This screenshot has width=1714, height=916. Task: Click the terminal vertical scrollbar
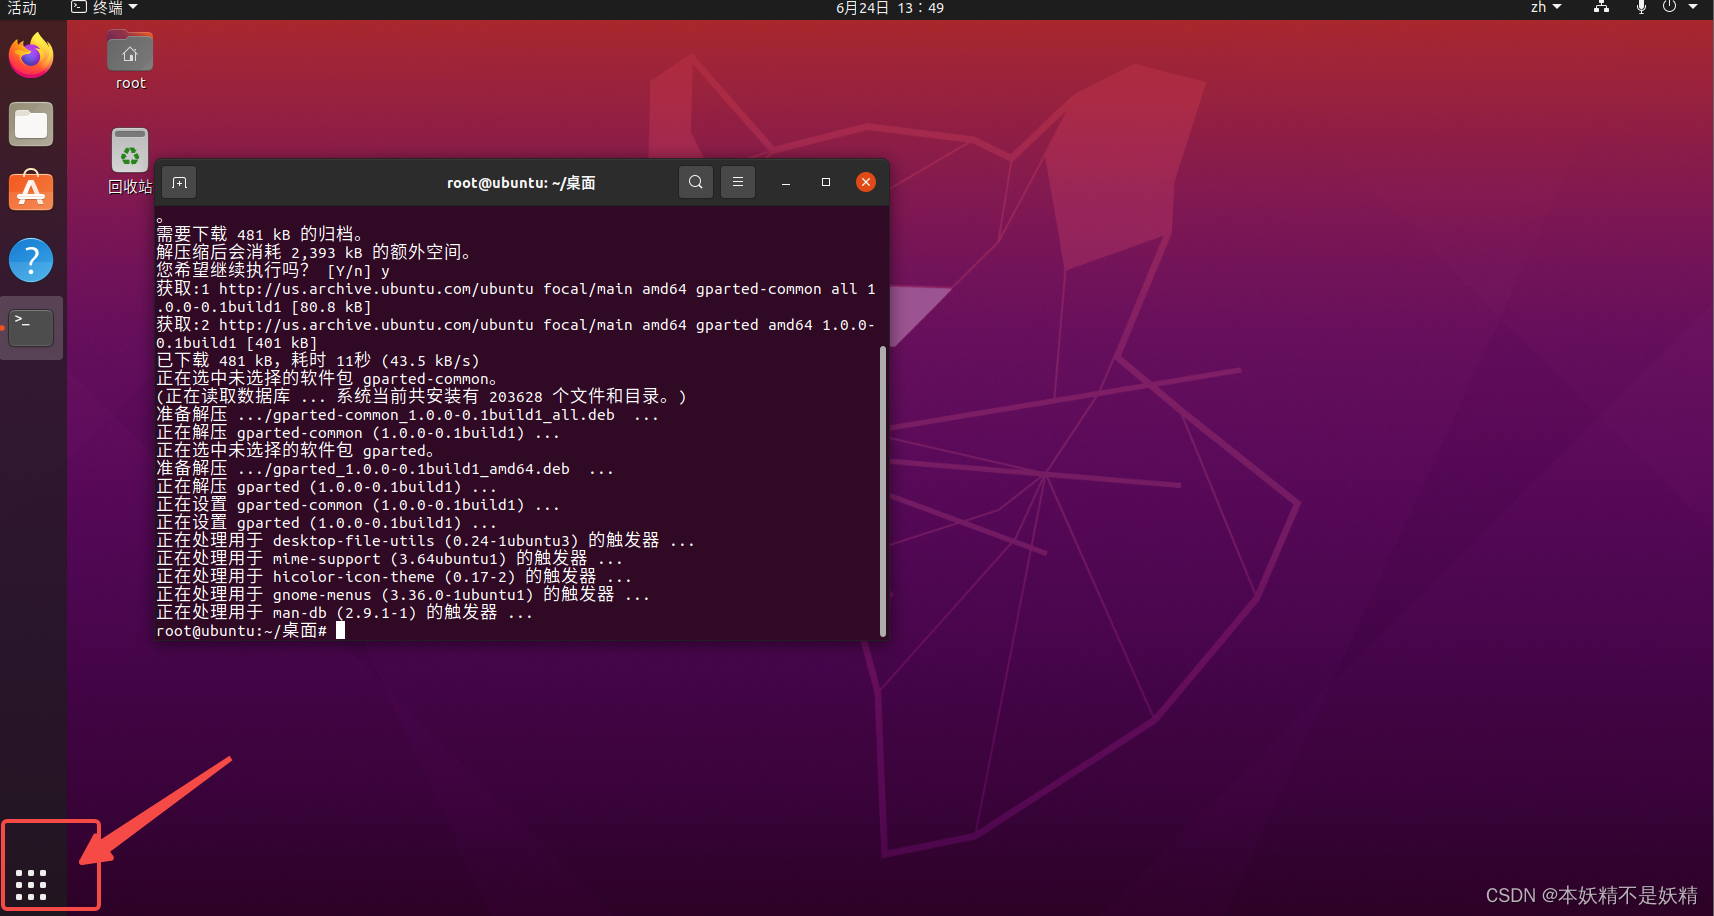coord(883,490)
